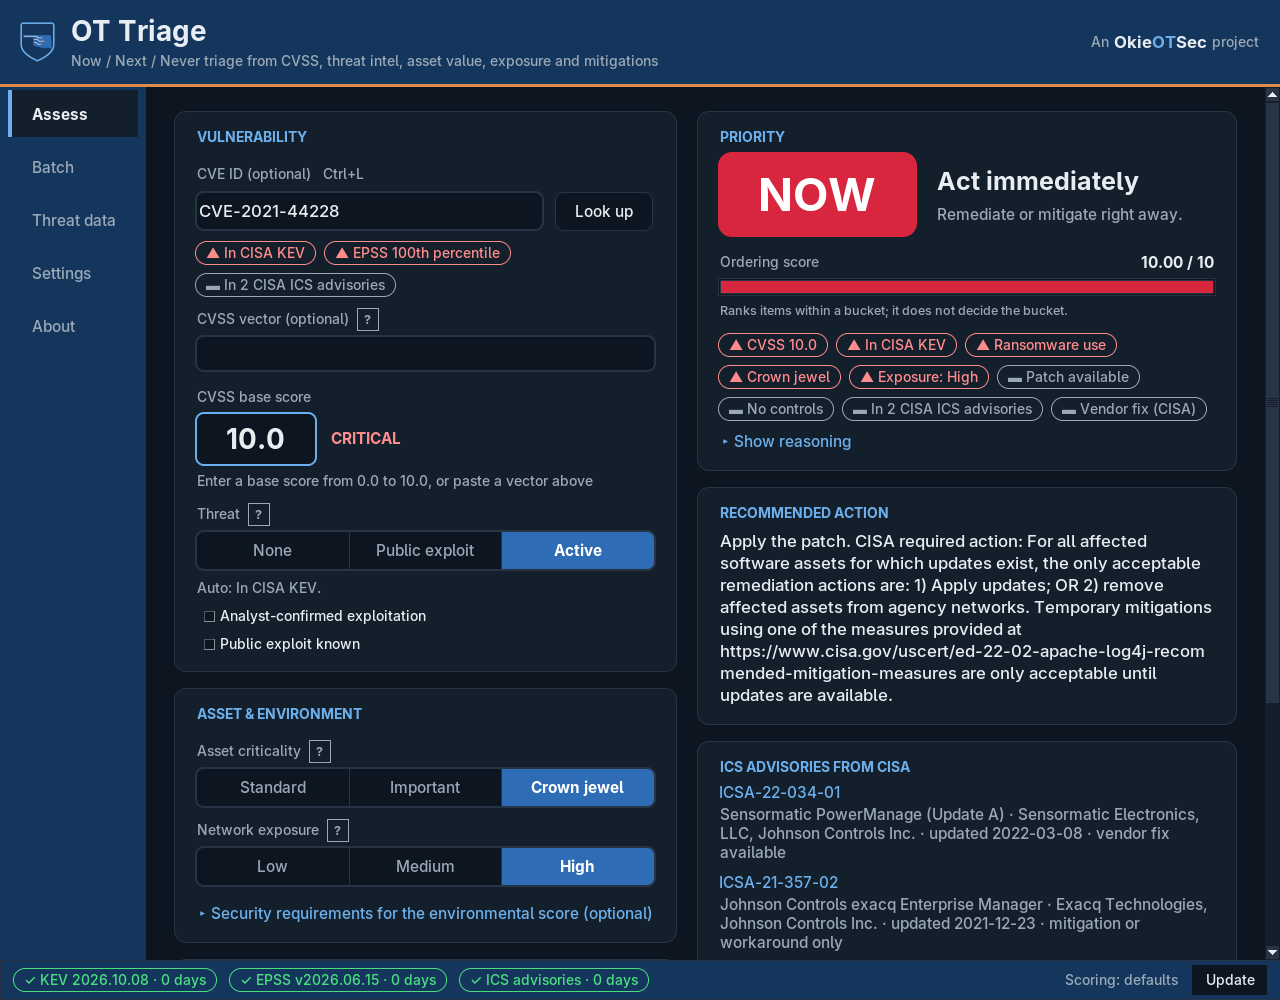This screenshot has height=1000, width=1280.
Task: Click the Update button
Action: coord(1230,980)
